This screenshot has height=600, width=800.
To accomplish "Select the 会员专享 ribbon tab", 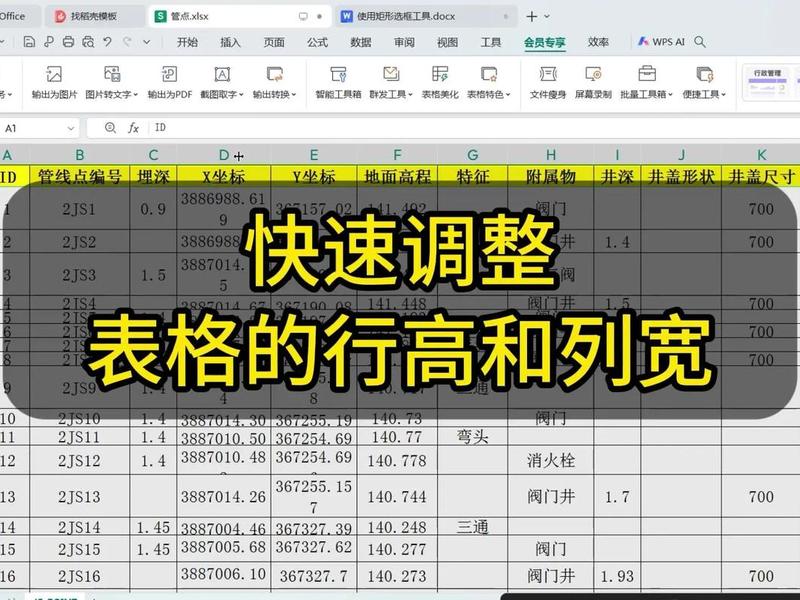I will tap(544, 42).
